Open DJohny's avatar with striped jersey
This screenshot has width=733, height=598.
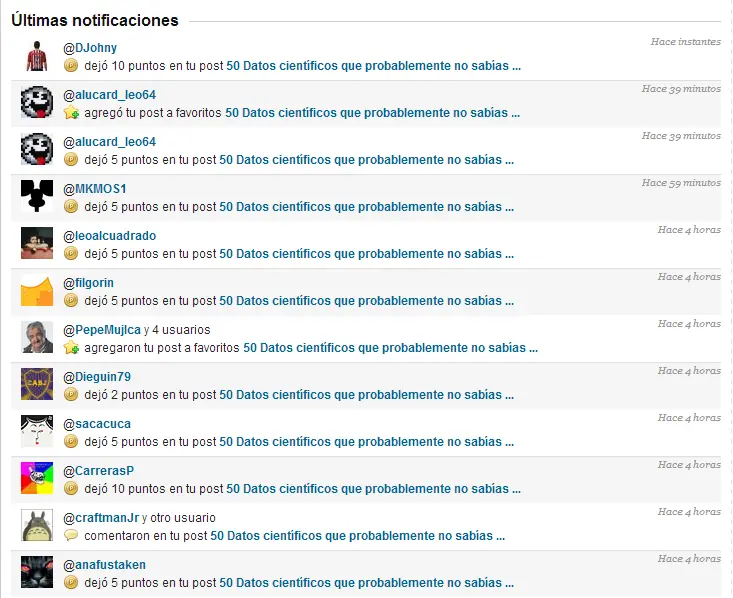pyautogui.click(x=37, y=56)
